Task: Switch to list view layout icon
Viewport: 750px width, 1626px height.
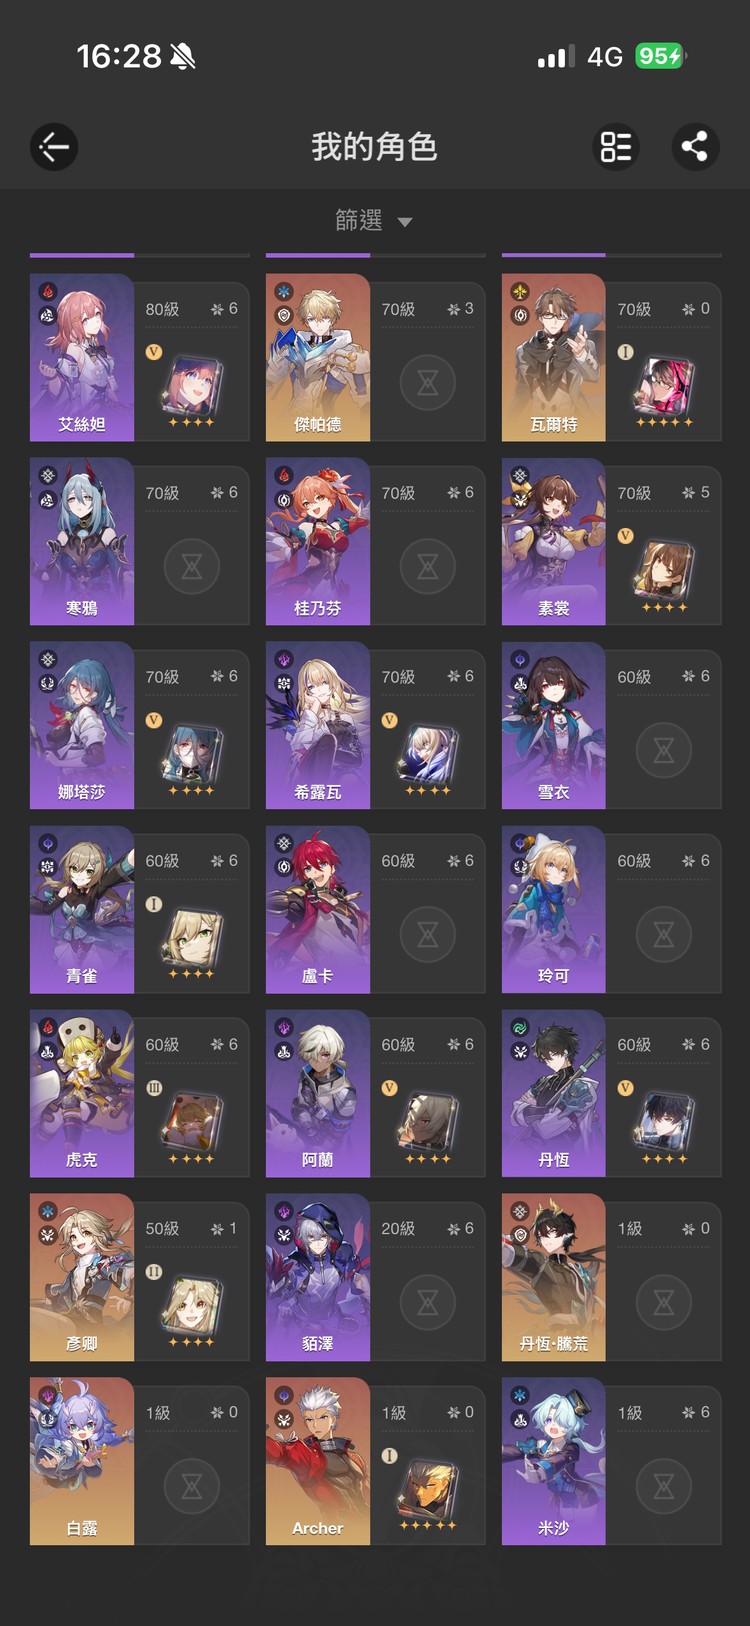Action: click(x=616, y=147)
